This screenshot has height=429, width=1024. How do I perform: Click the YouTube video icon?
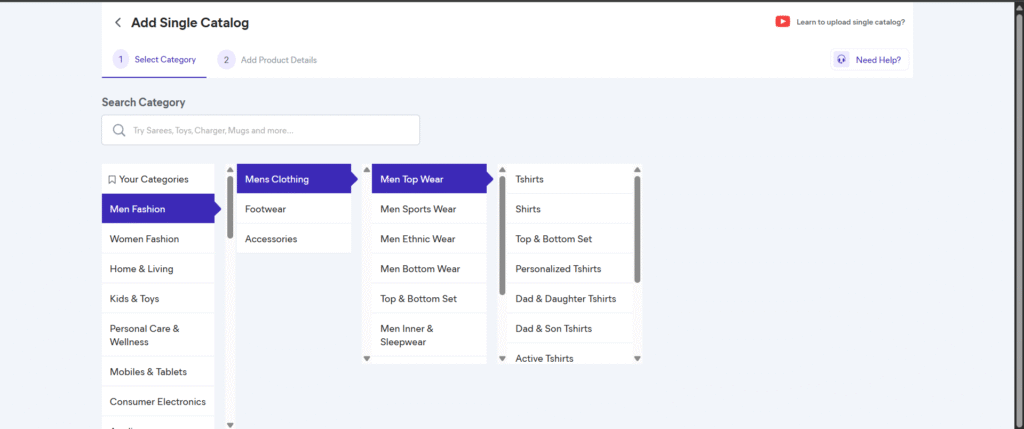pos(782,22)
